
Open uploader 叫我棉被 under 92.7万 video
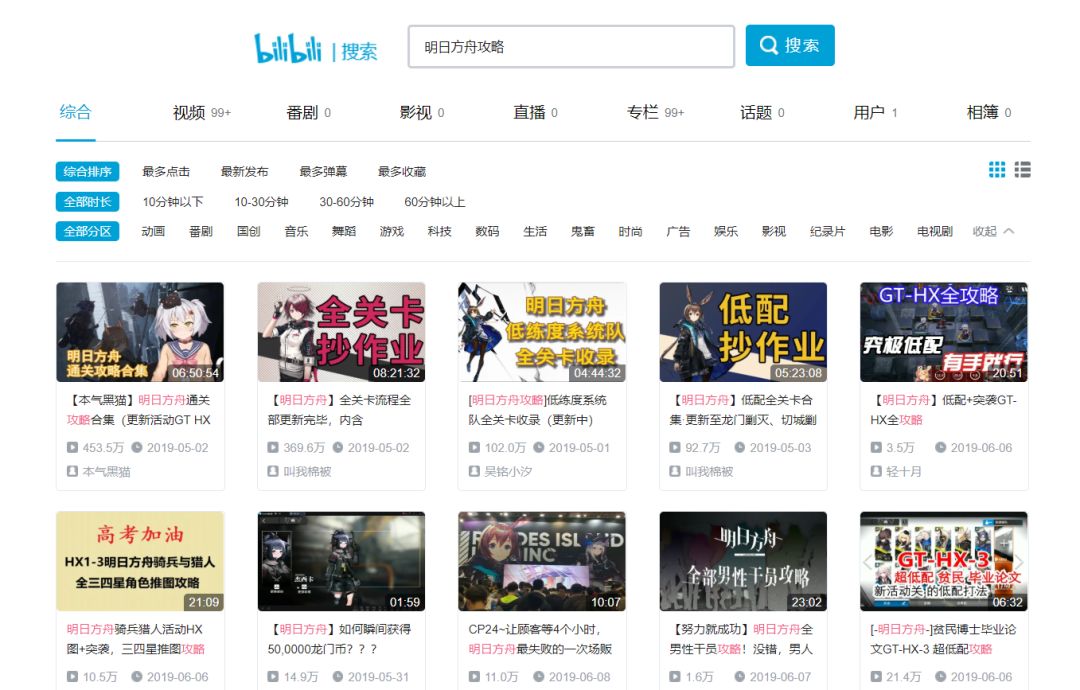point(709,472)
